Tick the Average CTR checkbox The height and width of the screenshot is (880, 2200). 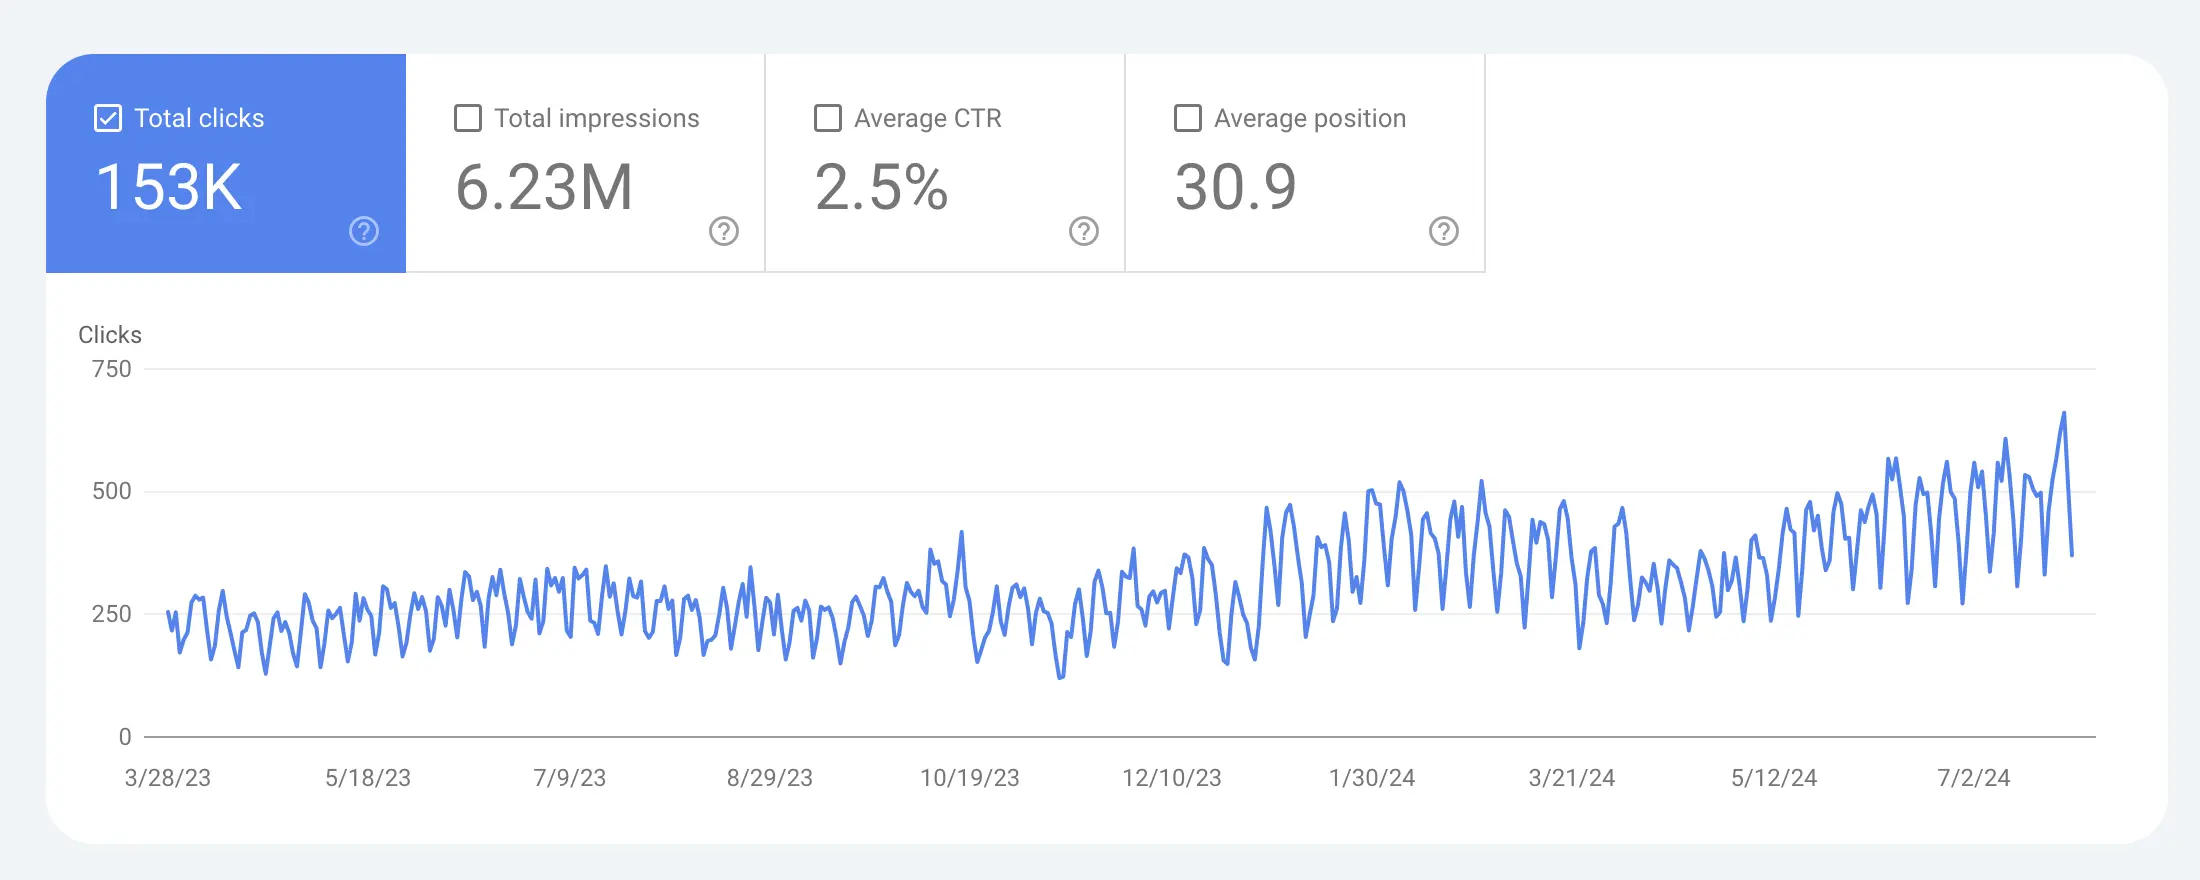pyautogui.click(x=828, y=118)
